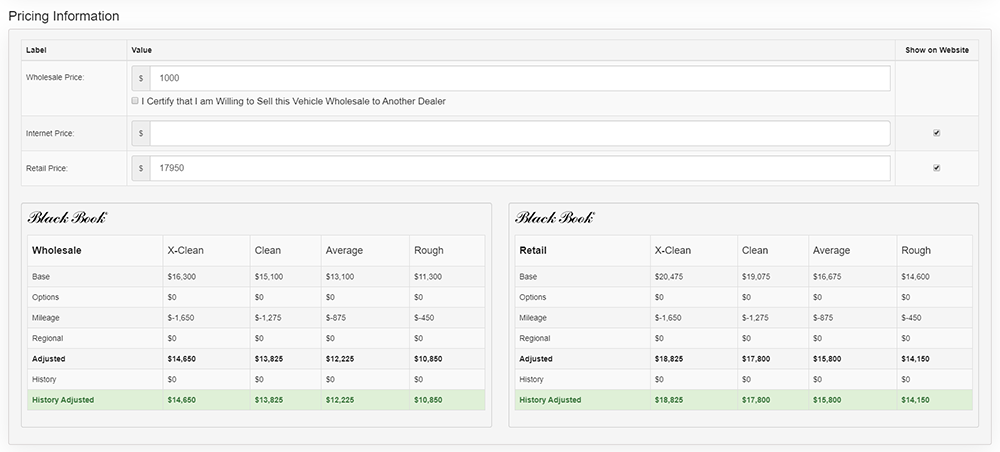Viewport: 1000px width, 452px height.
Task: Click the dollar sign beside Wholesale Price
Action: [141, 78]
